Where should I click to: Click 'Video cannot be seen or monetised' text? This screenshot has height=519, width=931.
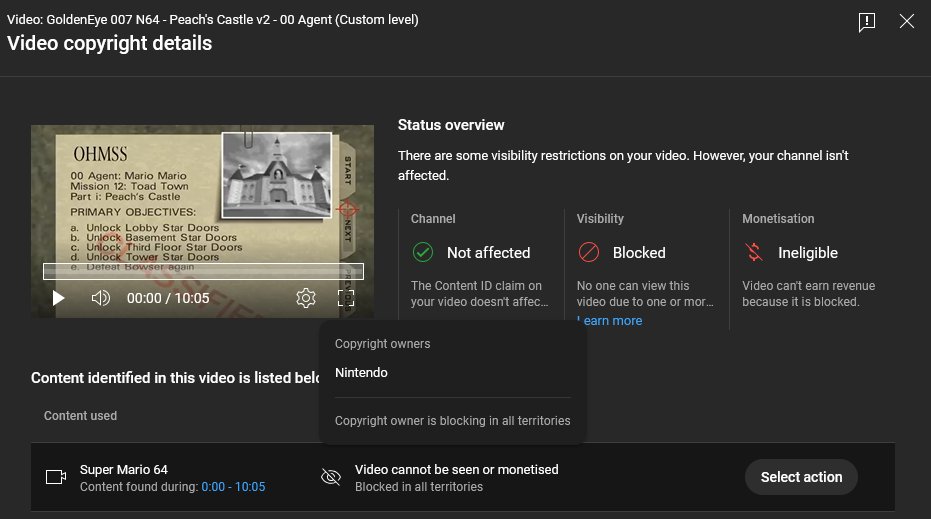[457, 470]
